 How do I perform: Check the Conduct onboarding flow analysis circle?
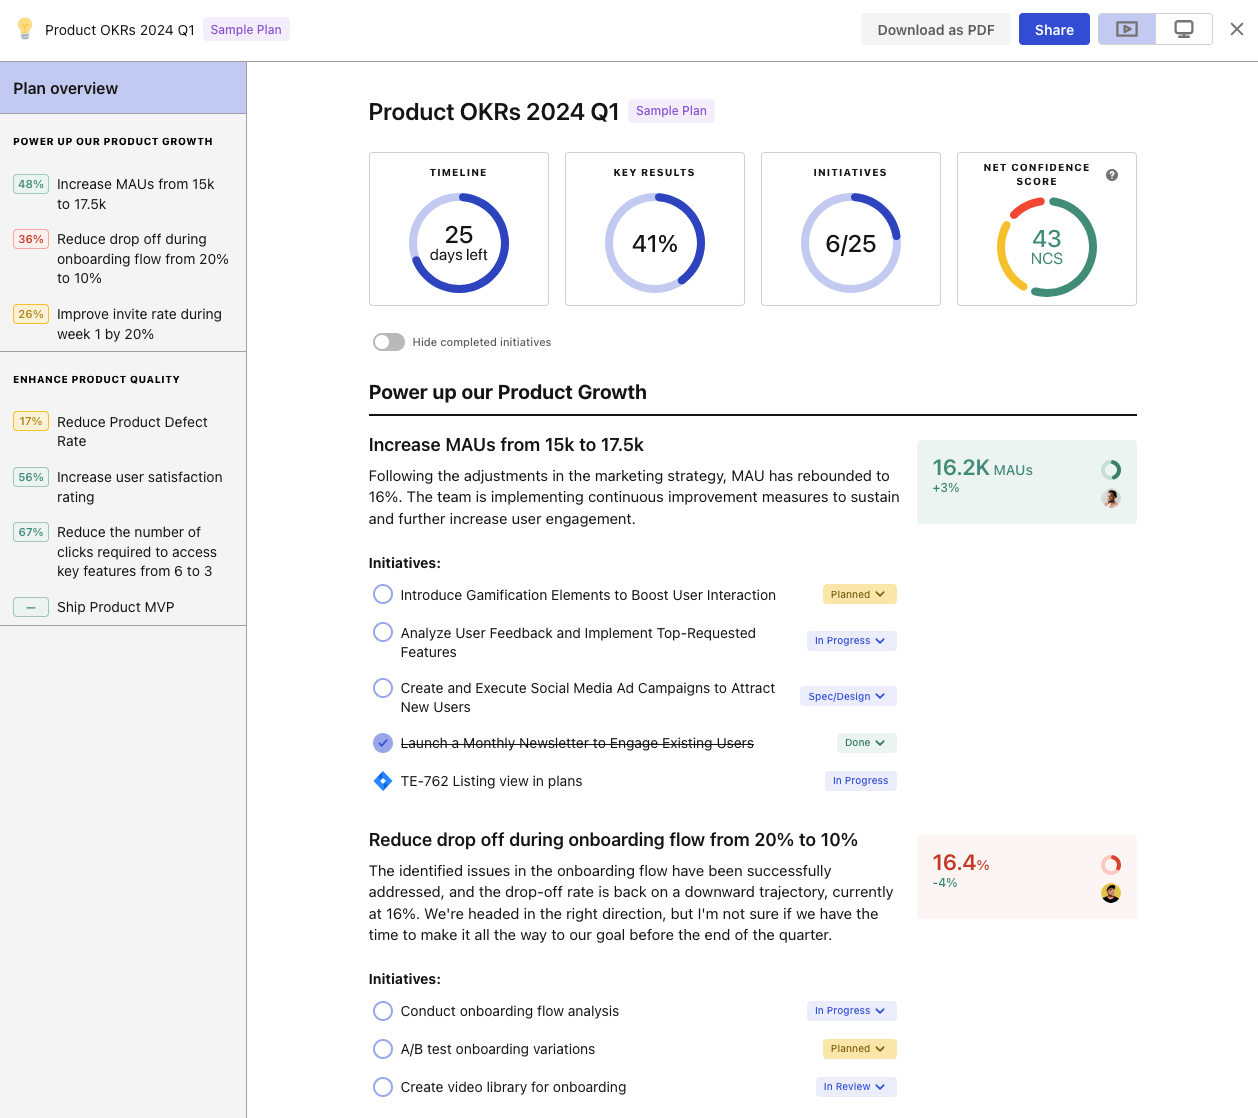pos(382,1011)
